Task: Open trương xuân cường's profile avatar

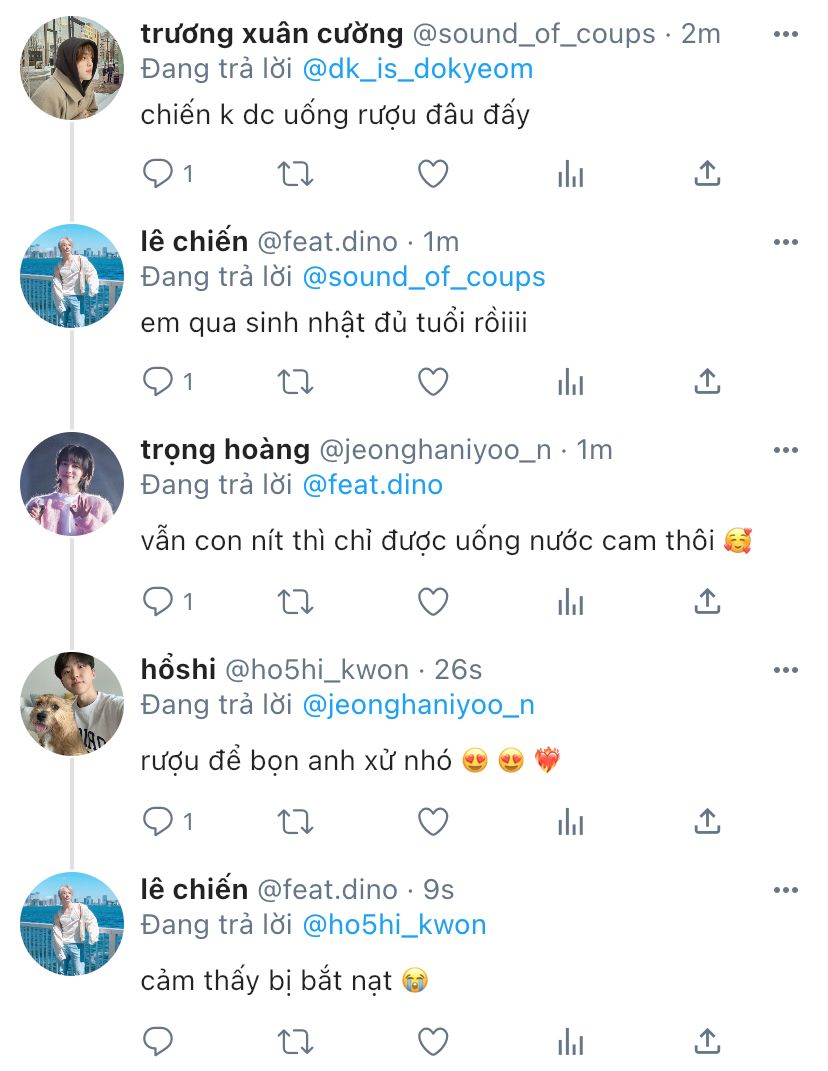Action: tap(72, 68)
